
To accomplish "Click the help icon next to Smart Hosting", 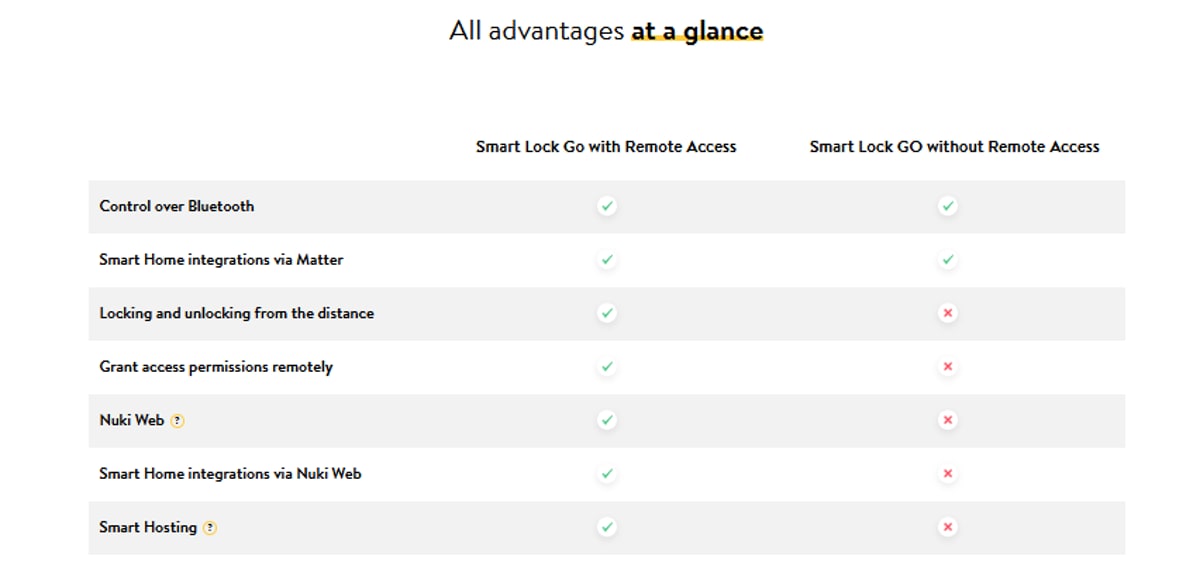I will (x=209, y=528).
